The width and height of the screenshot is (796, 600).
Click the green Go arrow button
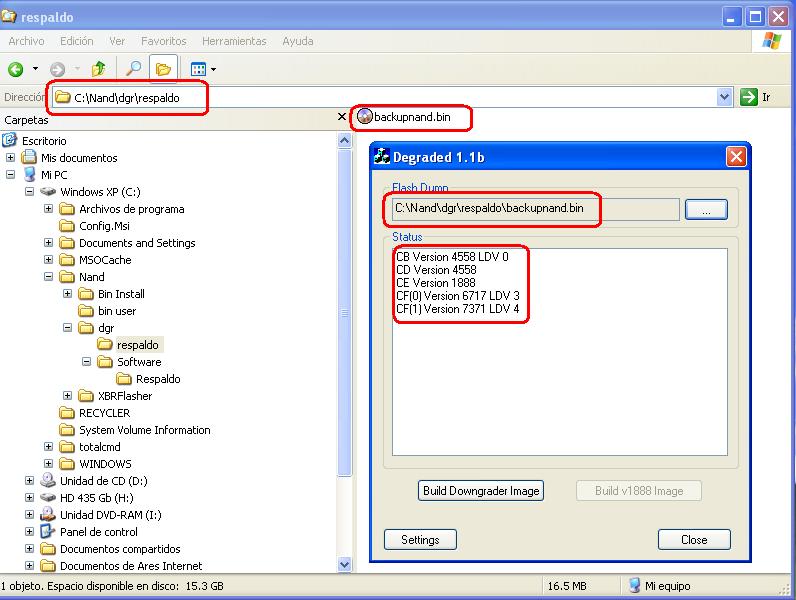748,97
